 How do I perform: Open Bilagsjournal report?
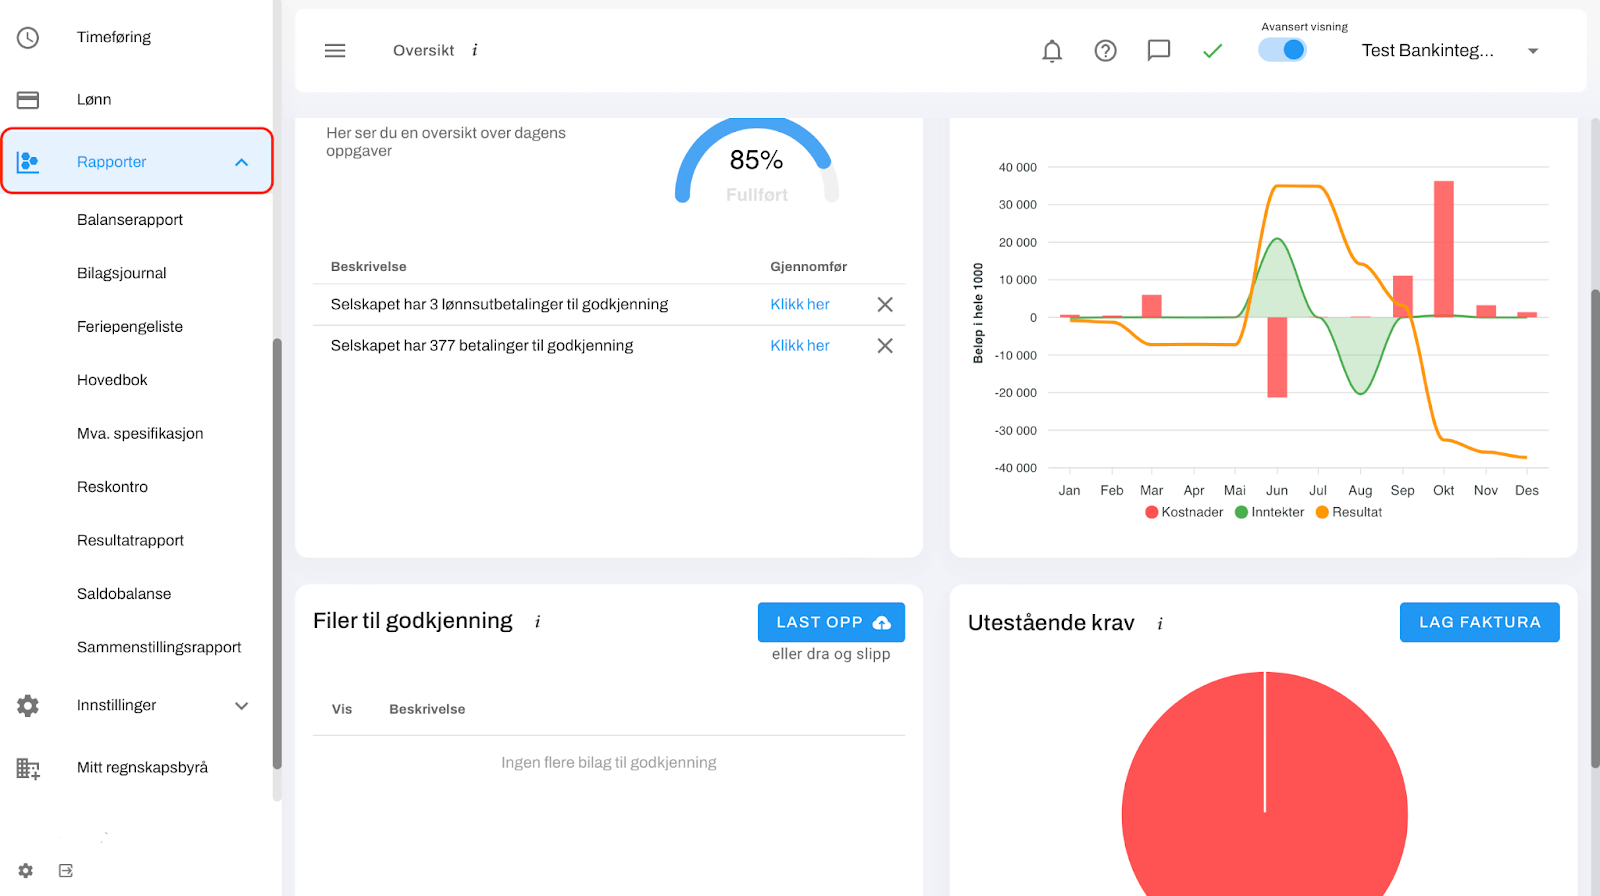pos(122,273)
